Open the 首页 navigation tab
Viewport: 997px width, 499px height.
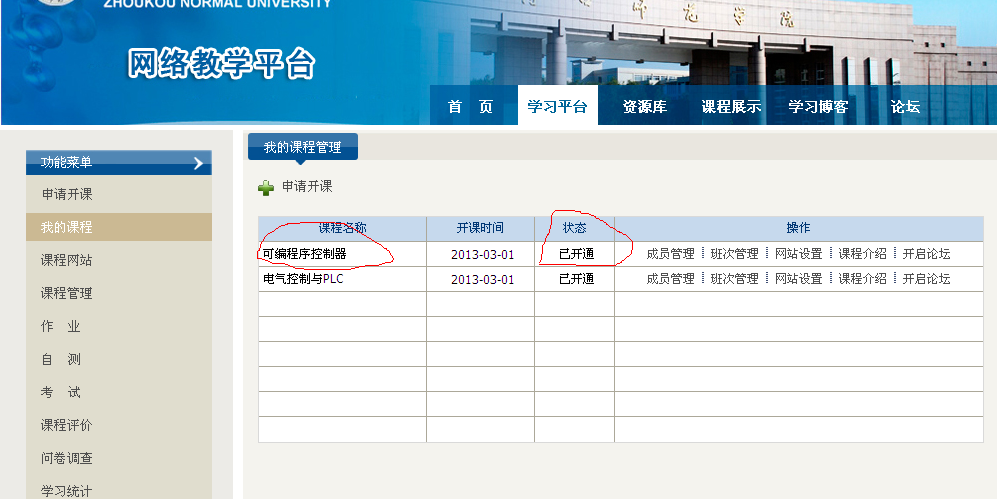pyautogui.click(x=470, y=107)
